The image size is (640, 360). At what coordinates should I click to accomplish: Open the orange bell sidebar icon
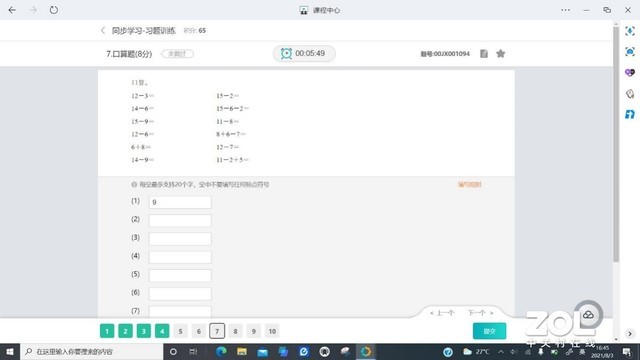(x=630, y=93)
